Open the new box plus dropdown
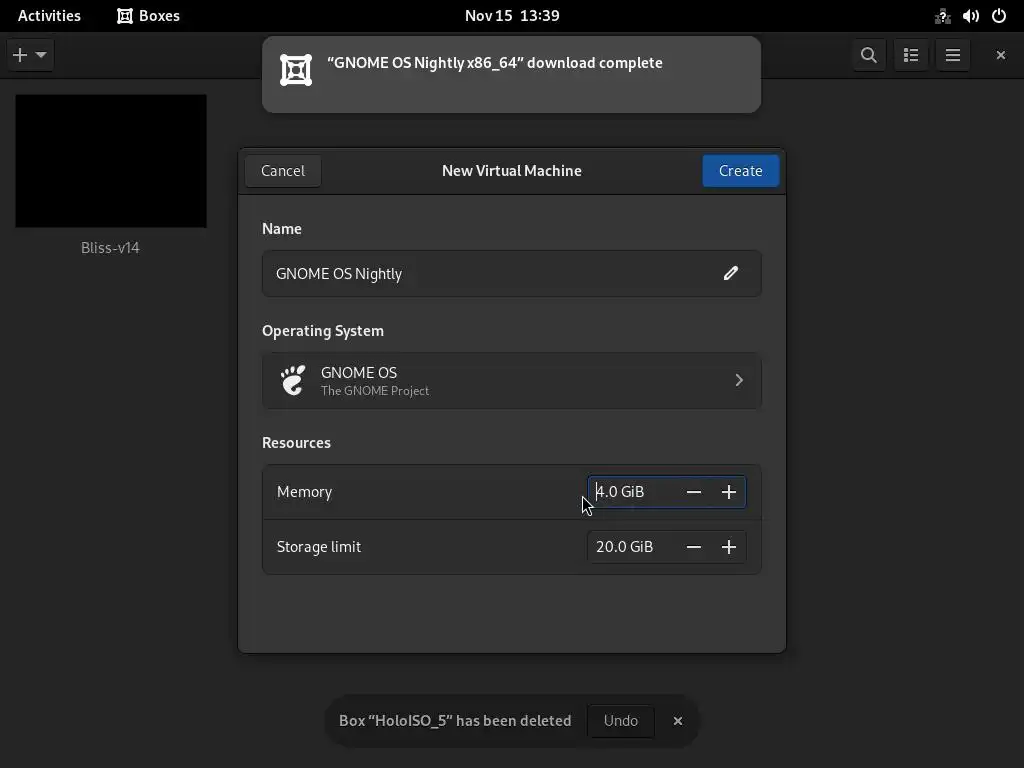The image size is (1024, 768). coord(30,55)
